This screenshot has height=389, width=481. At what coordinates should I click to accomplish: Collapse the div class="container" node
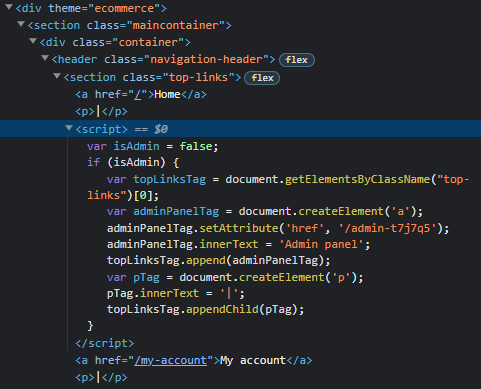click(x=33, y=41)
